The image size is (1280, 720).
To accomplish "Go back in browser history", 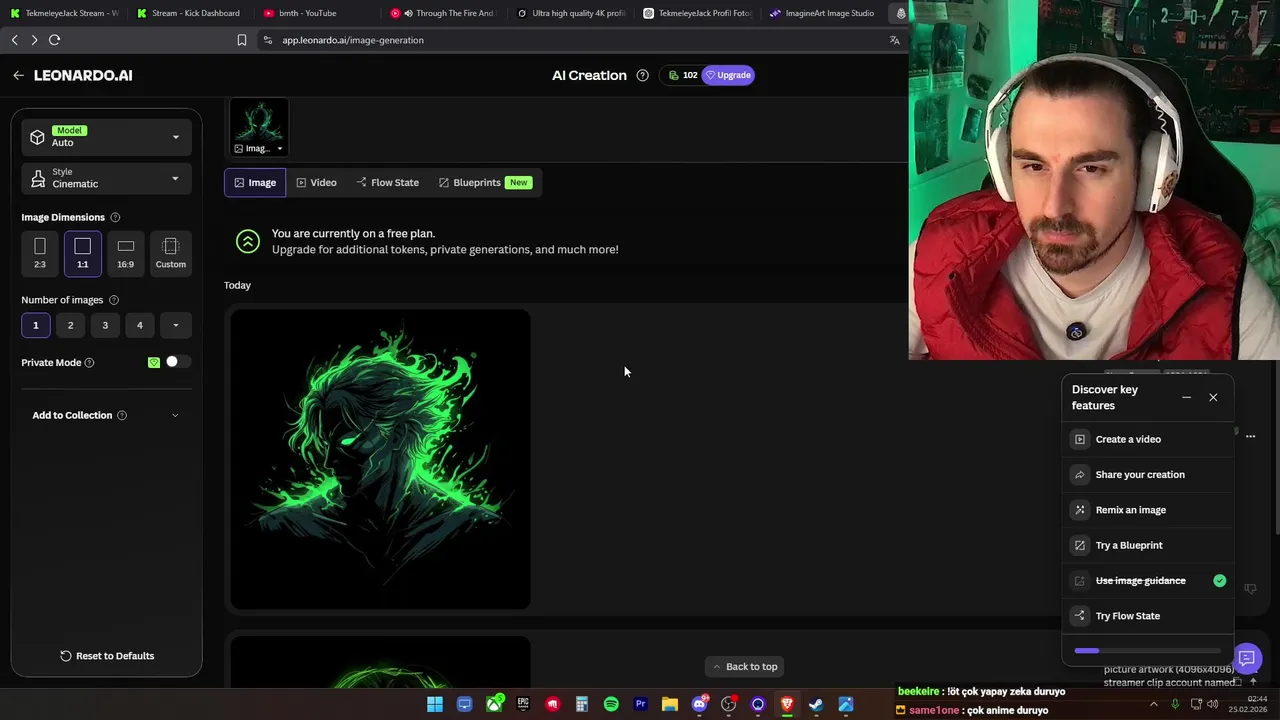I will (15, 40).
